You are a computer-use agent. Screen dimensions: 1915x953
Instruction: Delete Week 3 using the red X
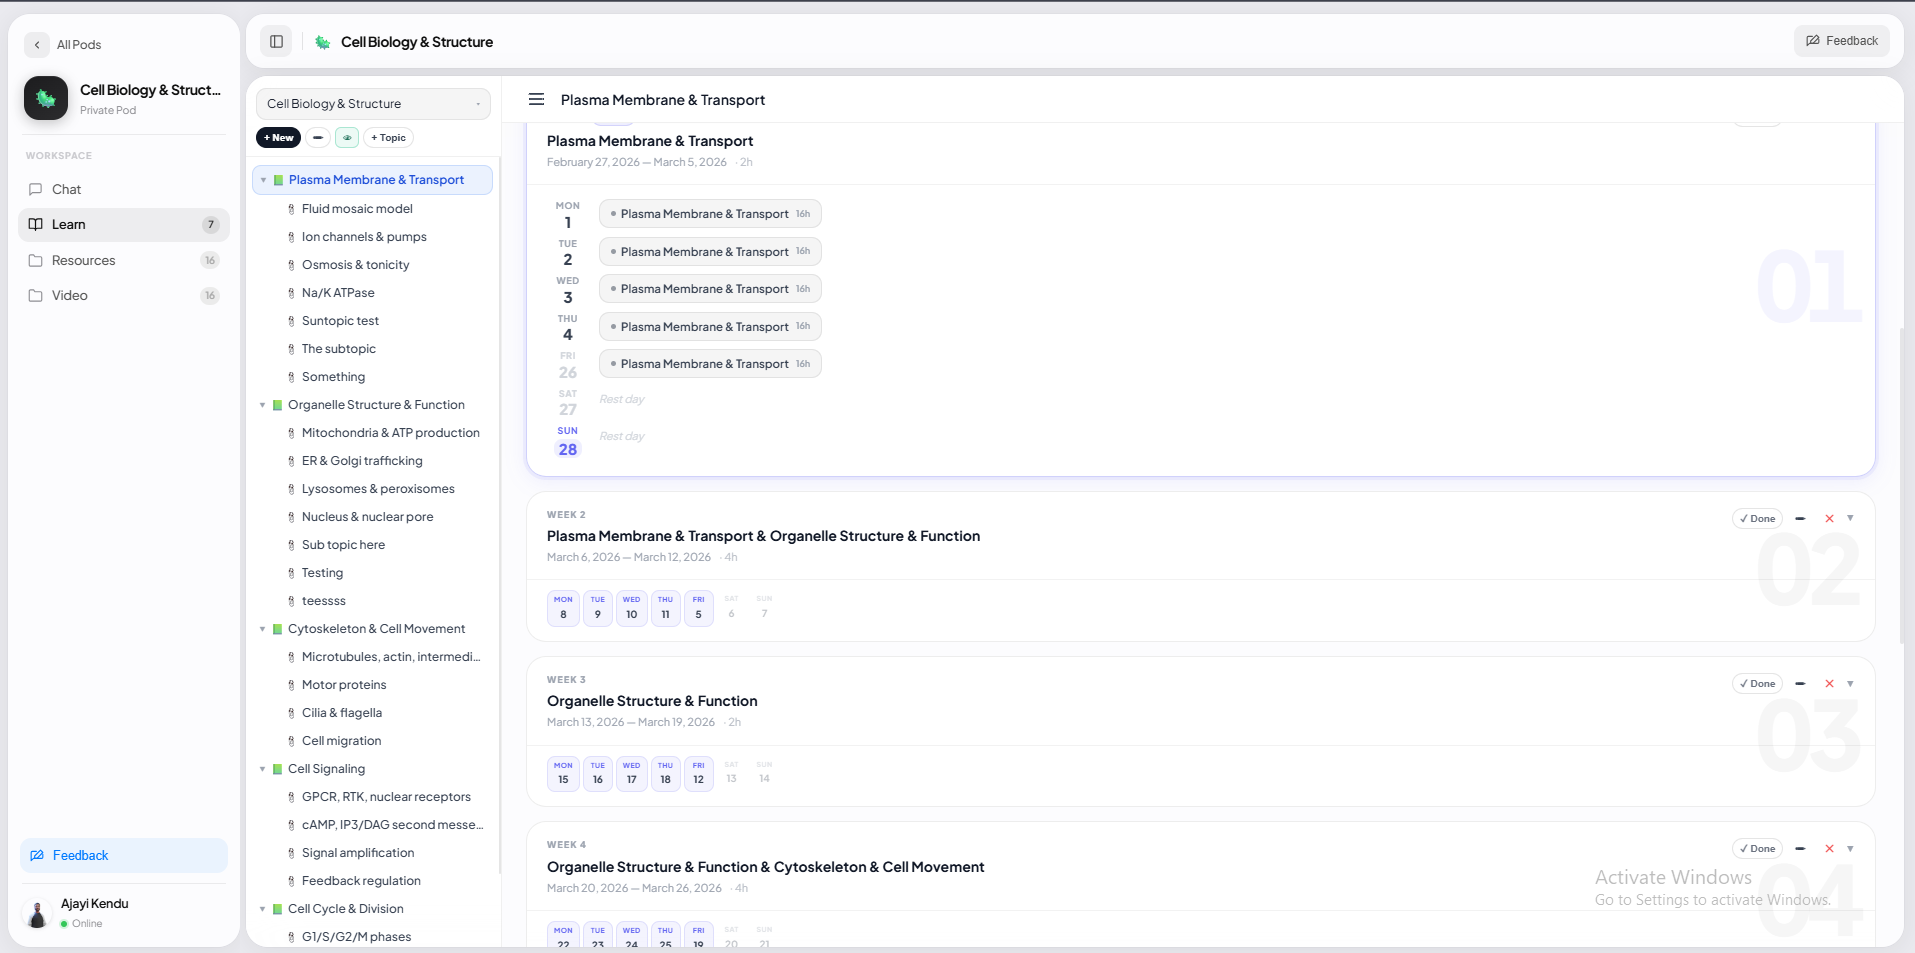pos(1829,684)
